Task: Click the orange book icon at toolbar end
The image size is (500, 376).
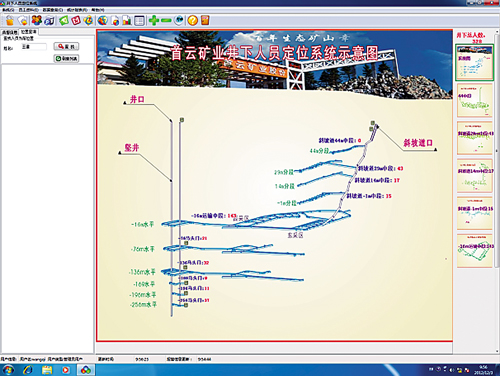Action: pos(205,20)
